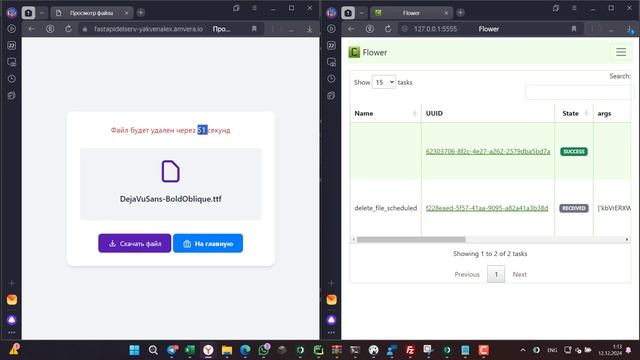The image size is (640, 360).
Task: Open the Flower hamburger menu
Action: pos(621,52)
